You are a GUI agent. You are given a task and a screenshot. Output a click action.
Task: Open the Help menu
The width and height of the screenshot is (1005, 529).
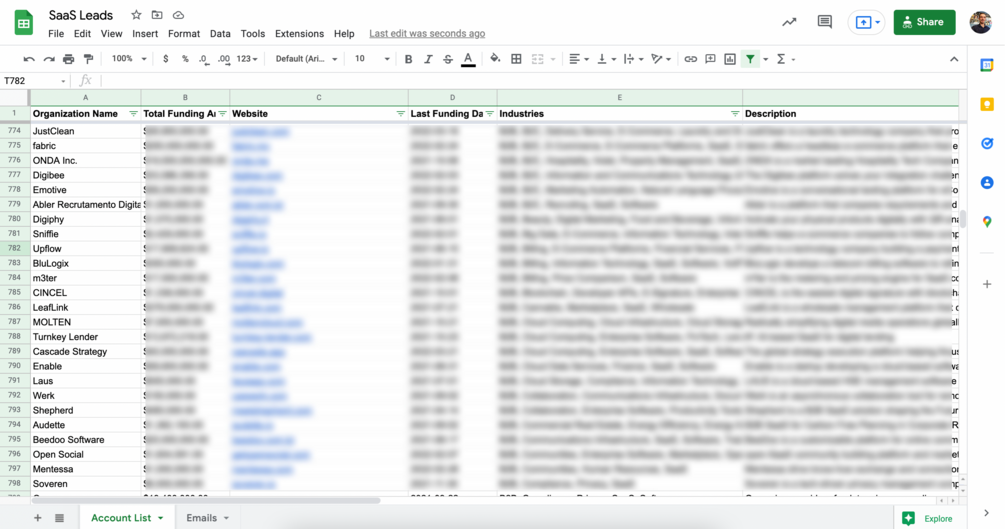tap(344, 33)
